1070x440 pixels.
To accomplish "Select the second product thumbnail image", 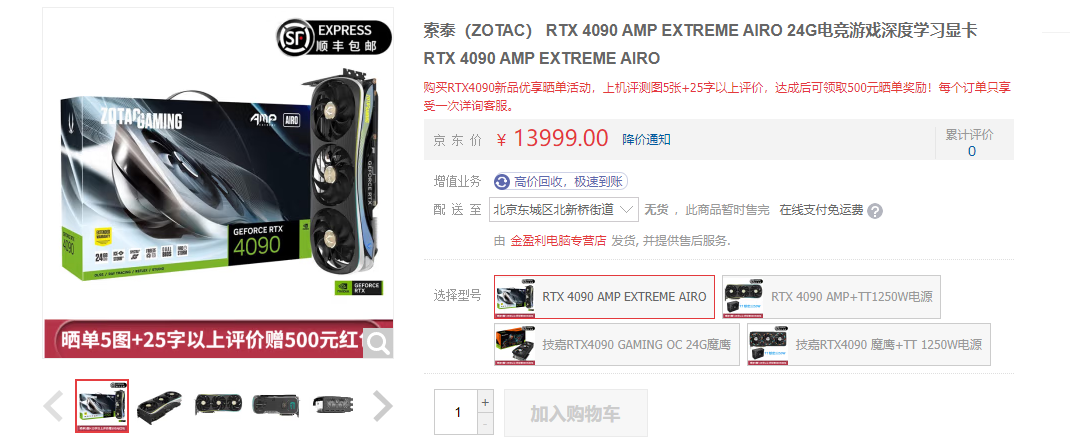I will 160,407.
